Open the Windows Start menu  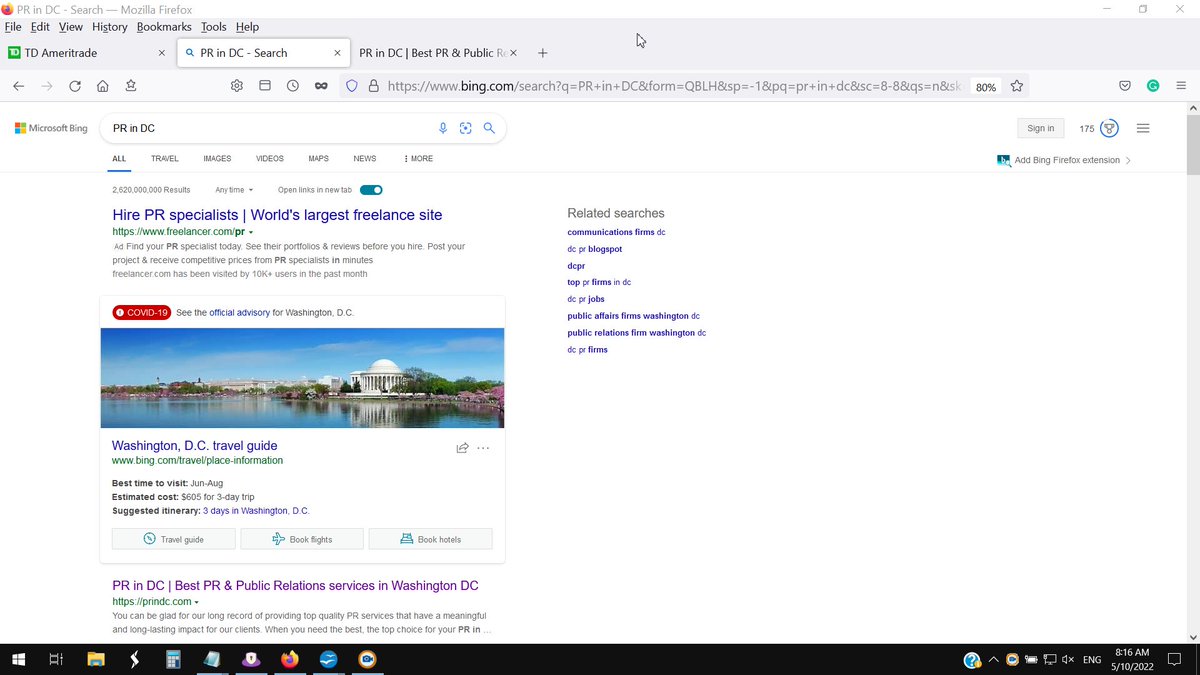click(x=18, y=660)
